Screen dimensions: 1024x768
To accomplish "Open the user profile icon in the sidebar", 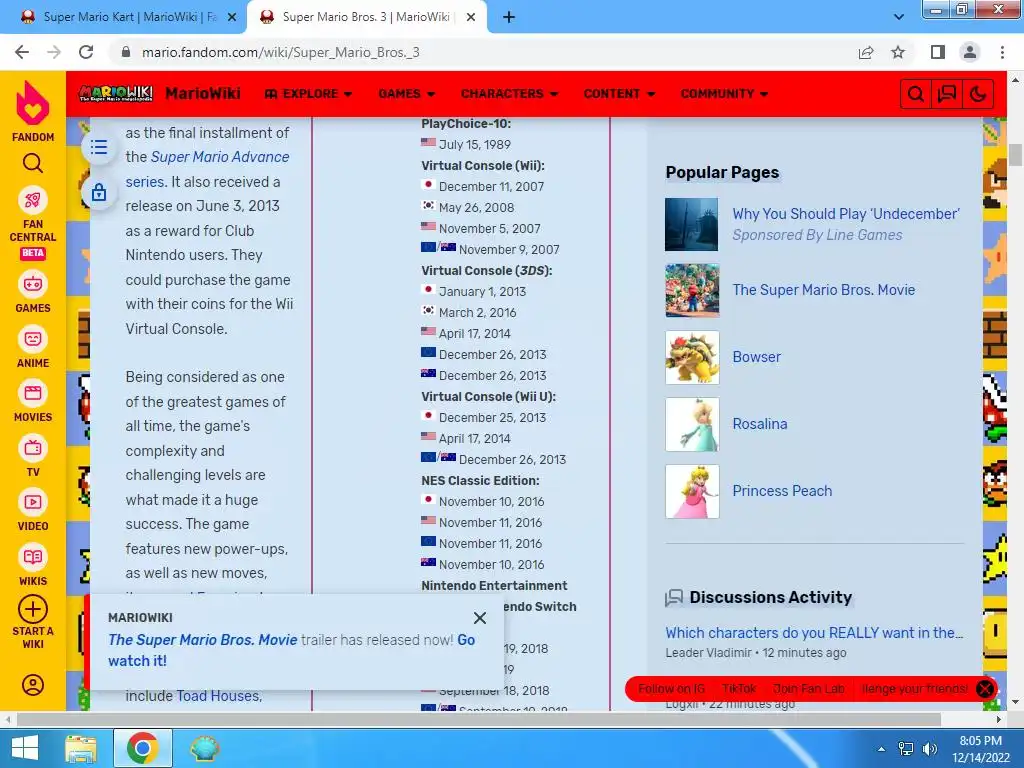I will click(33, 685).
